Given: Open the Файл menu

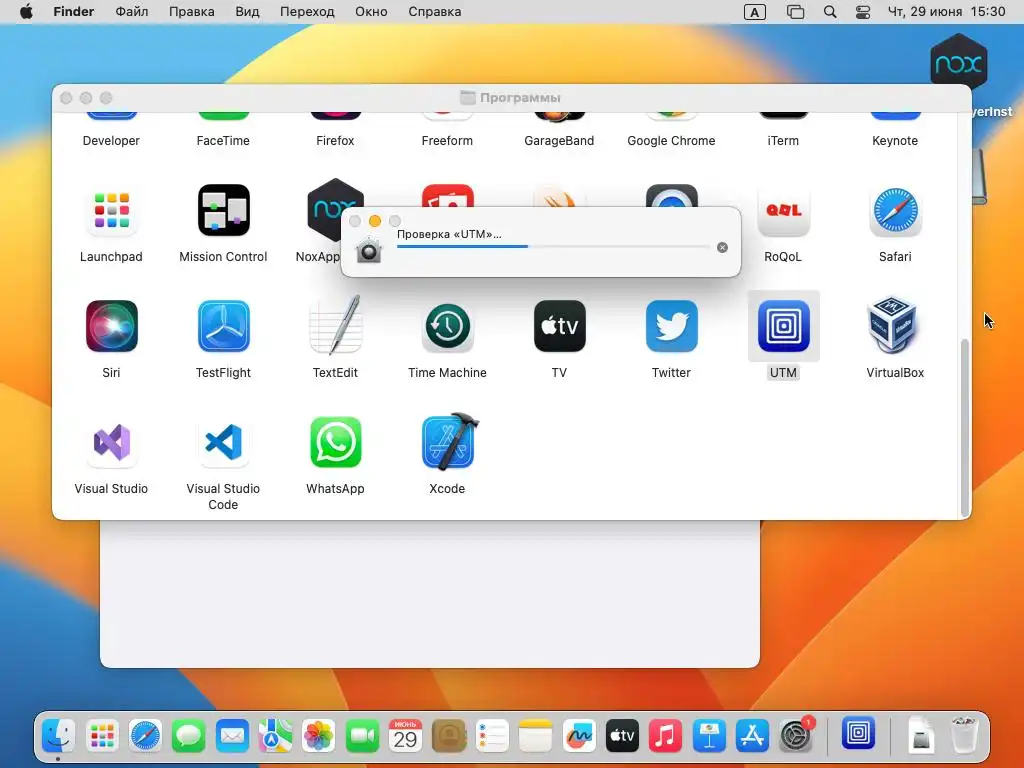Looking at the screenshot, I should click(x=131, y=12).
